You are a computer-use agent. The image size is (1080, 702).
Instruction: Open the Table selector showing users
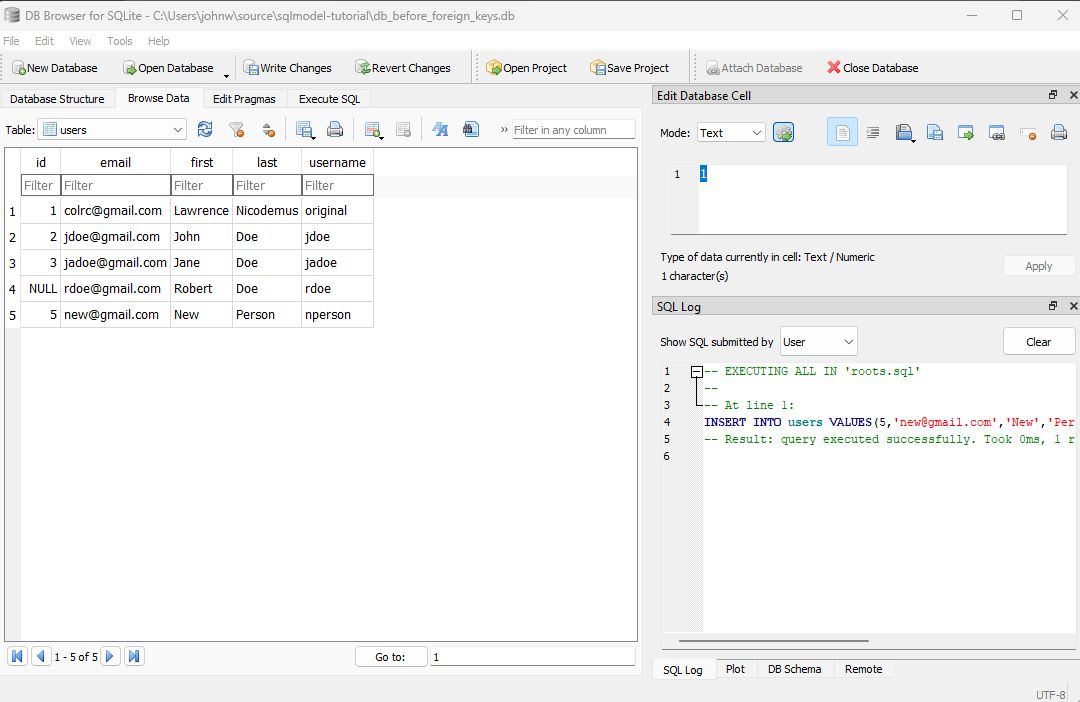pos(112,129)
